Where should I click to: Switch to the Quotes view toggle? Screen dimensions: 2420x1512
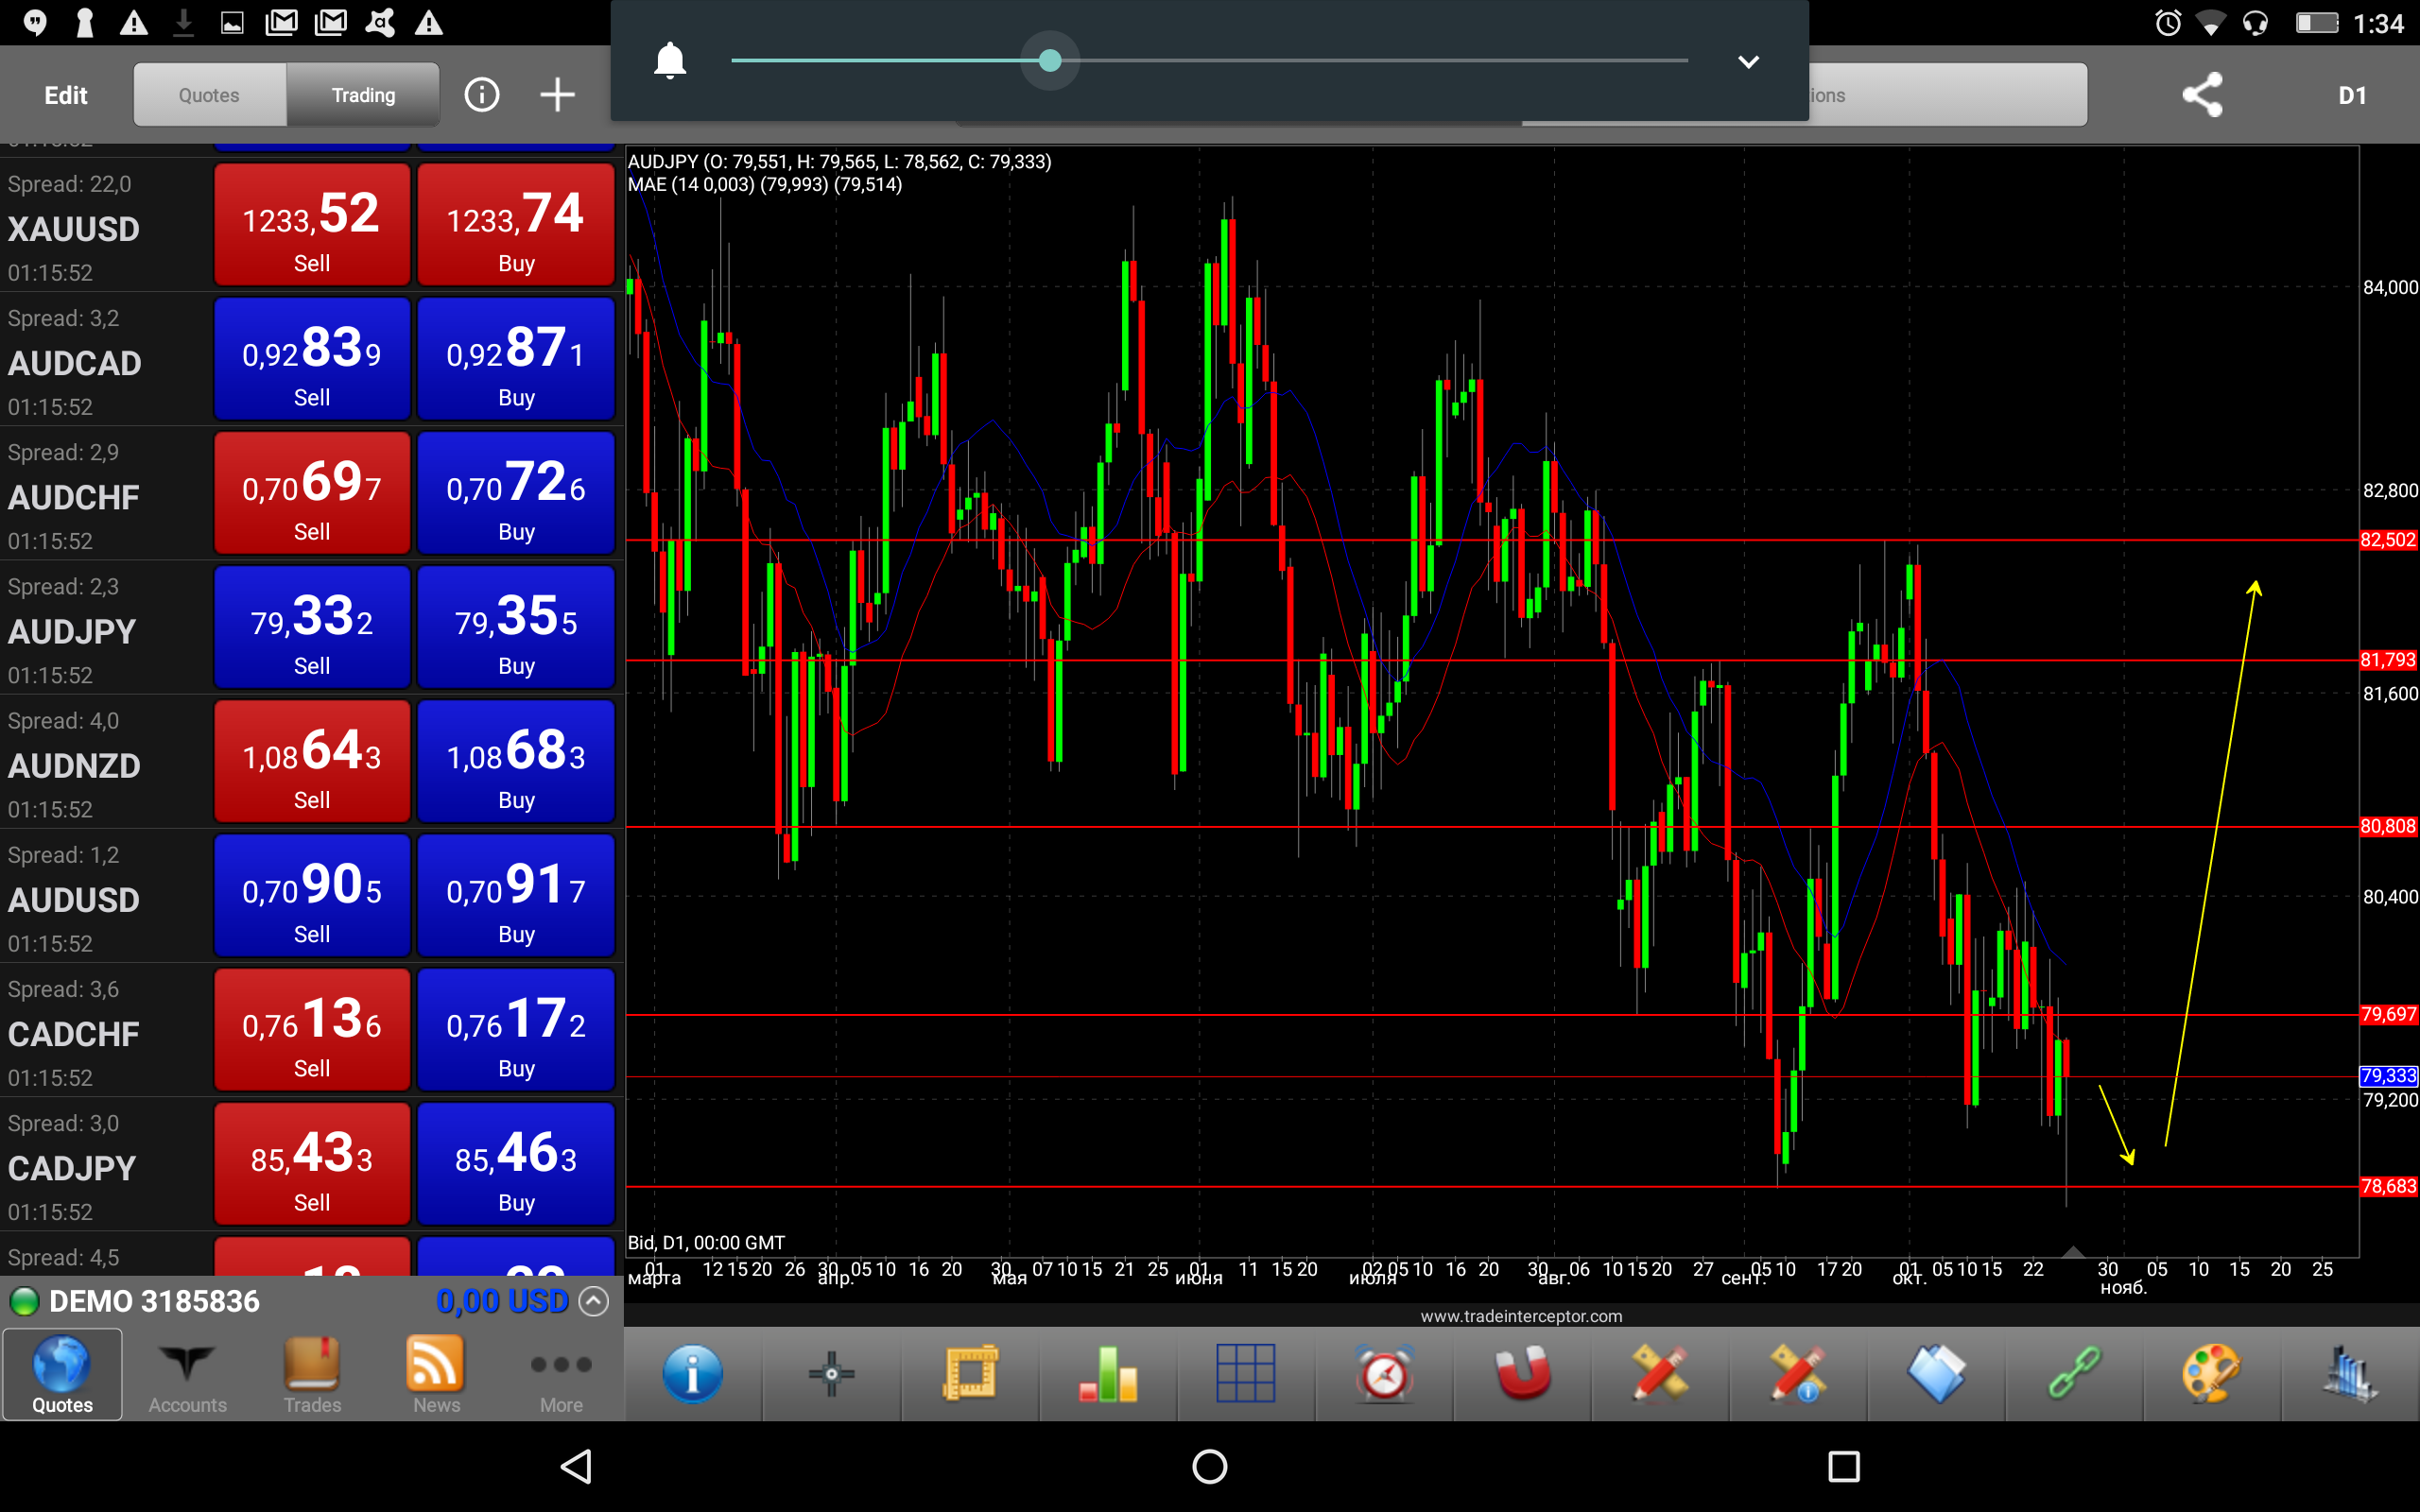coord(210,95)
